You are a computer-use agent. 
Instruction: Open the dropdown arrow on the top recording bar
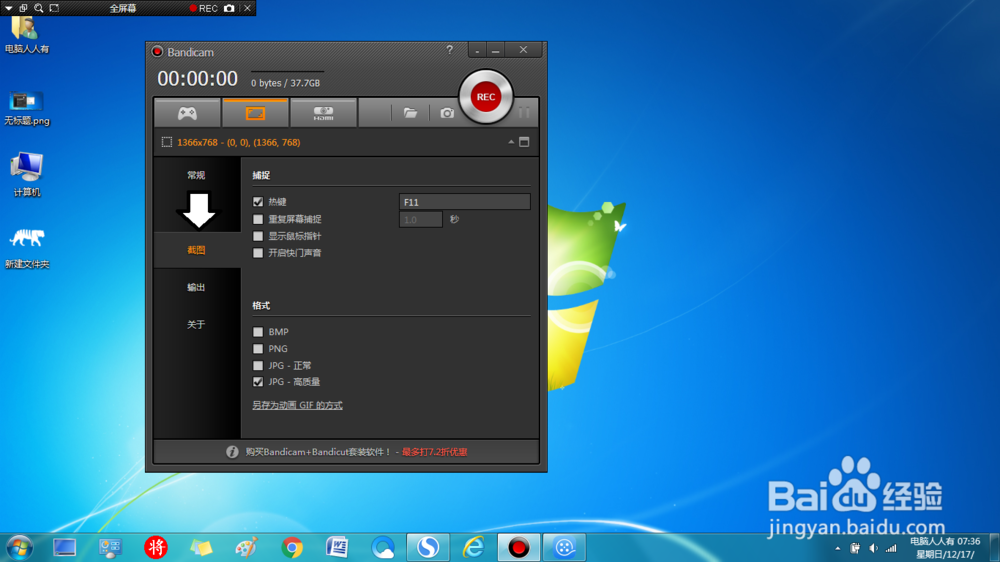(9, 8)
